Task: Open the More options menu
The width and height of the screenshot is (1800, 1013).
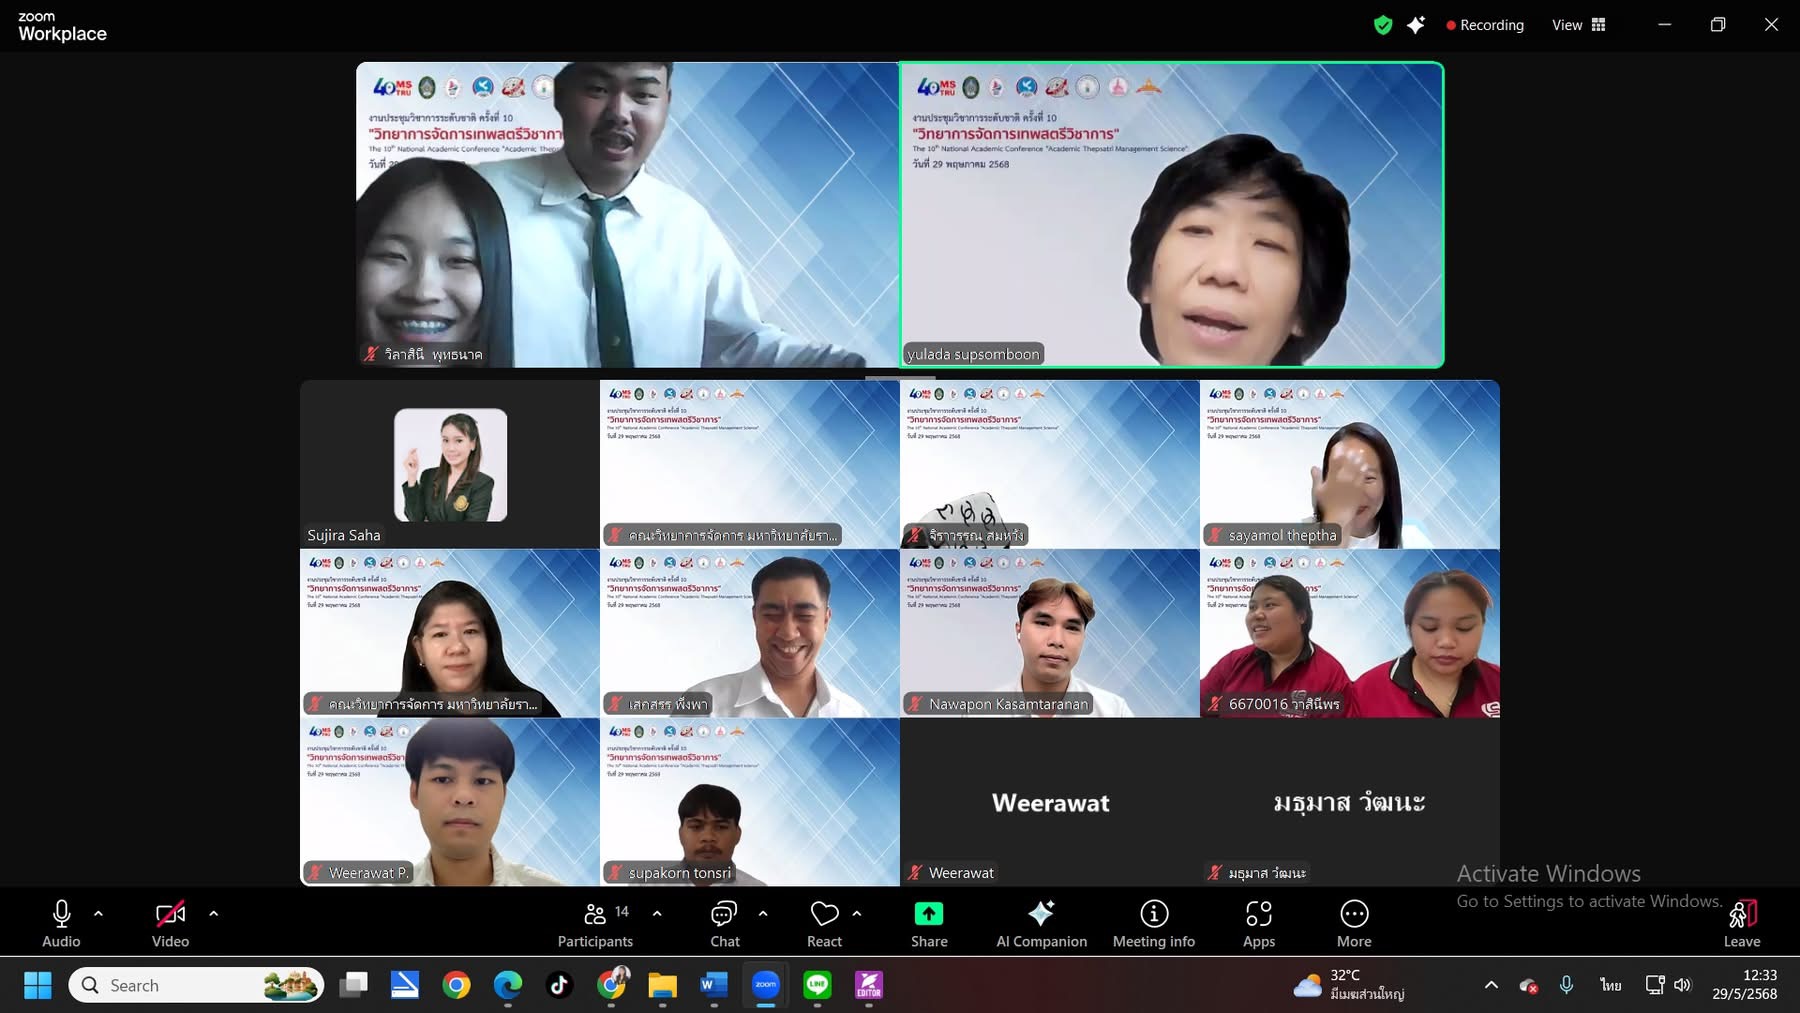Action: pos(1354,924)
